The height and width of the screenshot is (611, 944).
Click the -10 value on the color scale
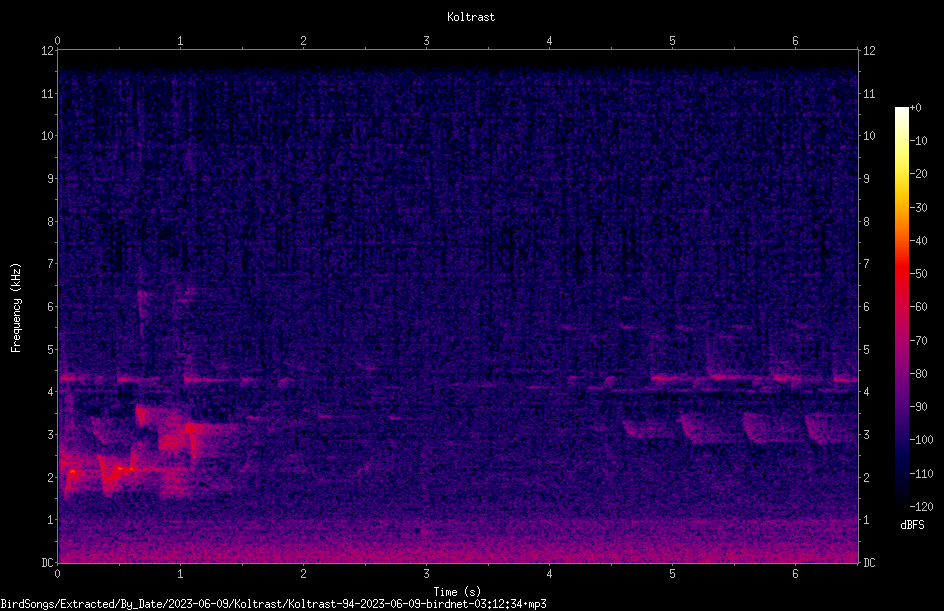click(918, 141)
